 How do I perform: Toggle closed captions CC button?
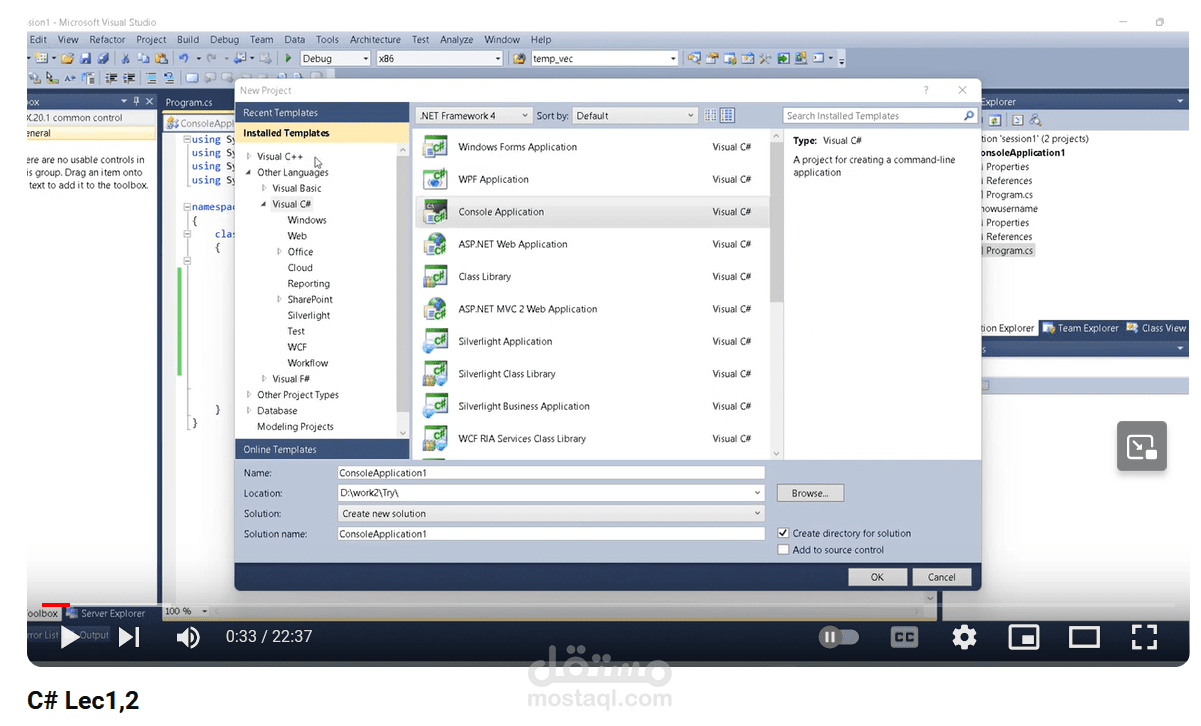click(904, 637)
